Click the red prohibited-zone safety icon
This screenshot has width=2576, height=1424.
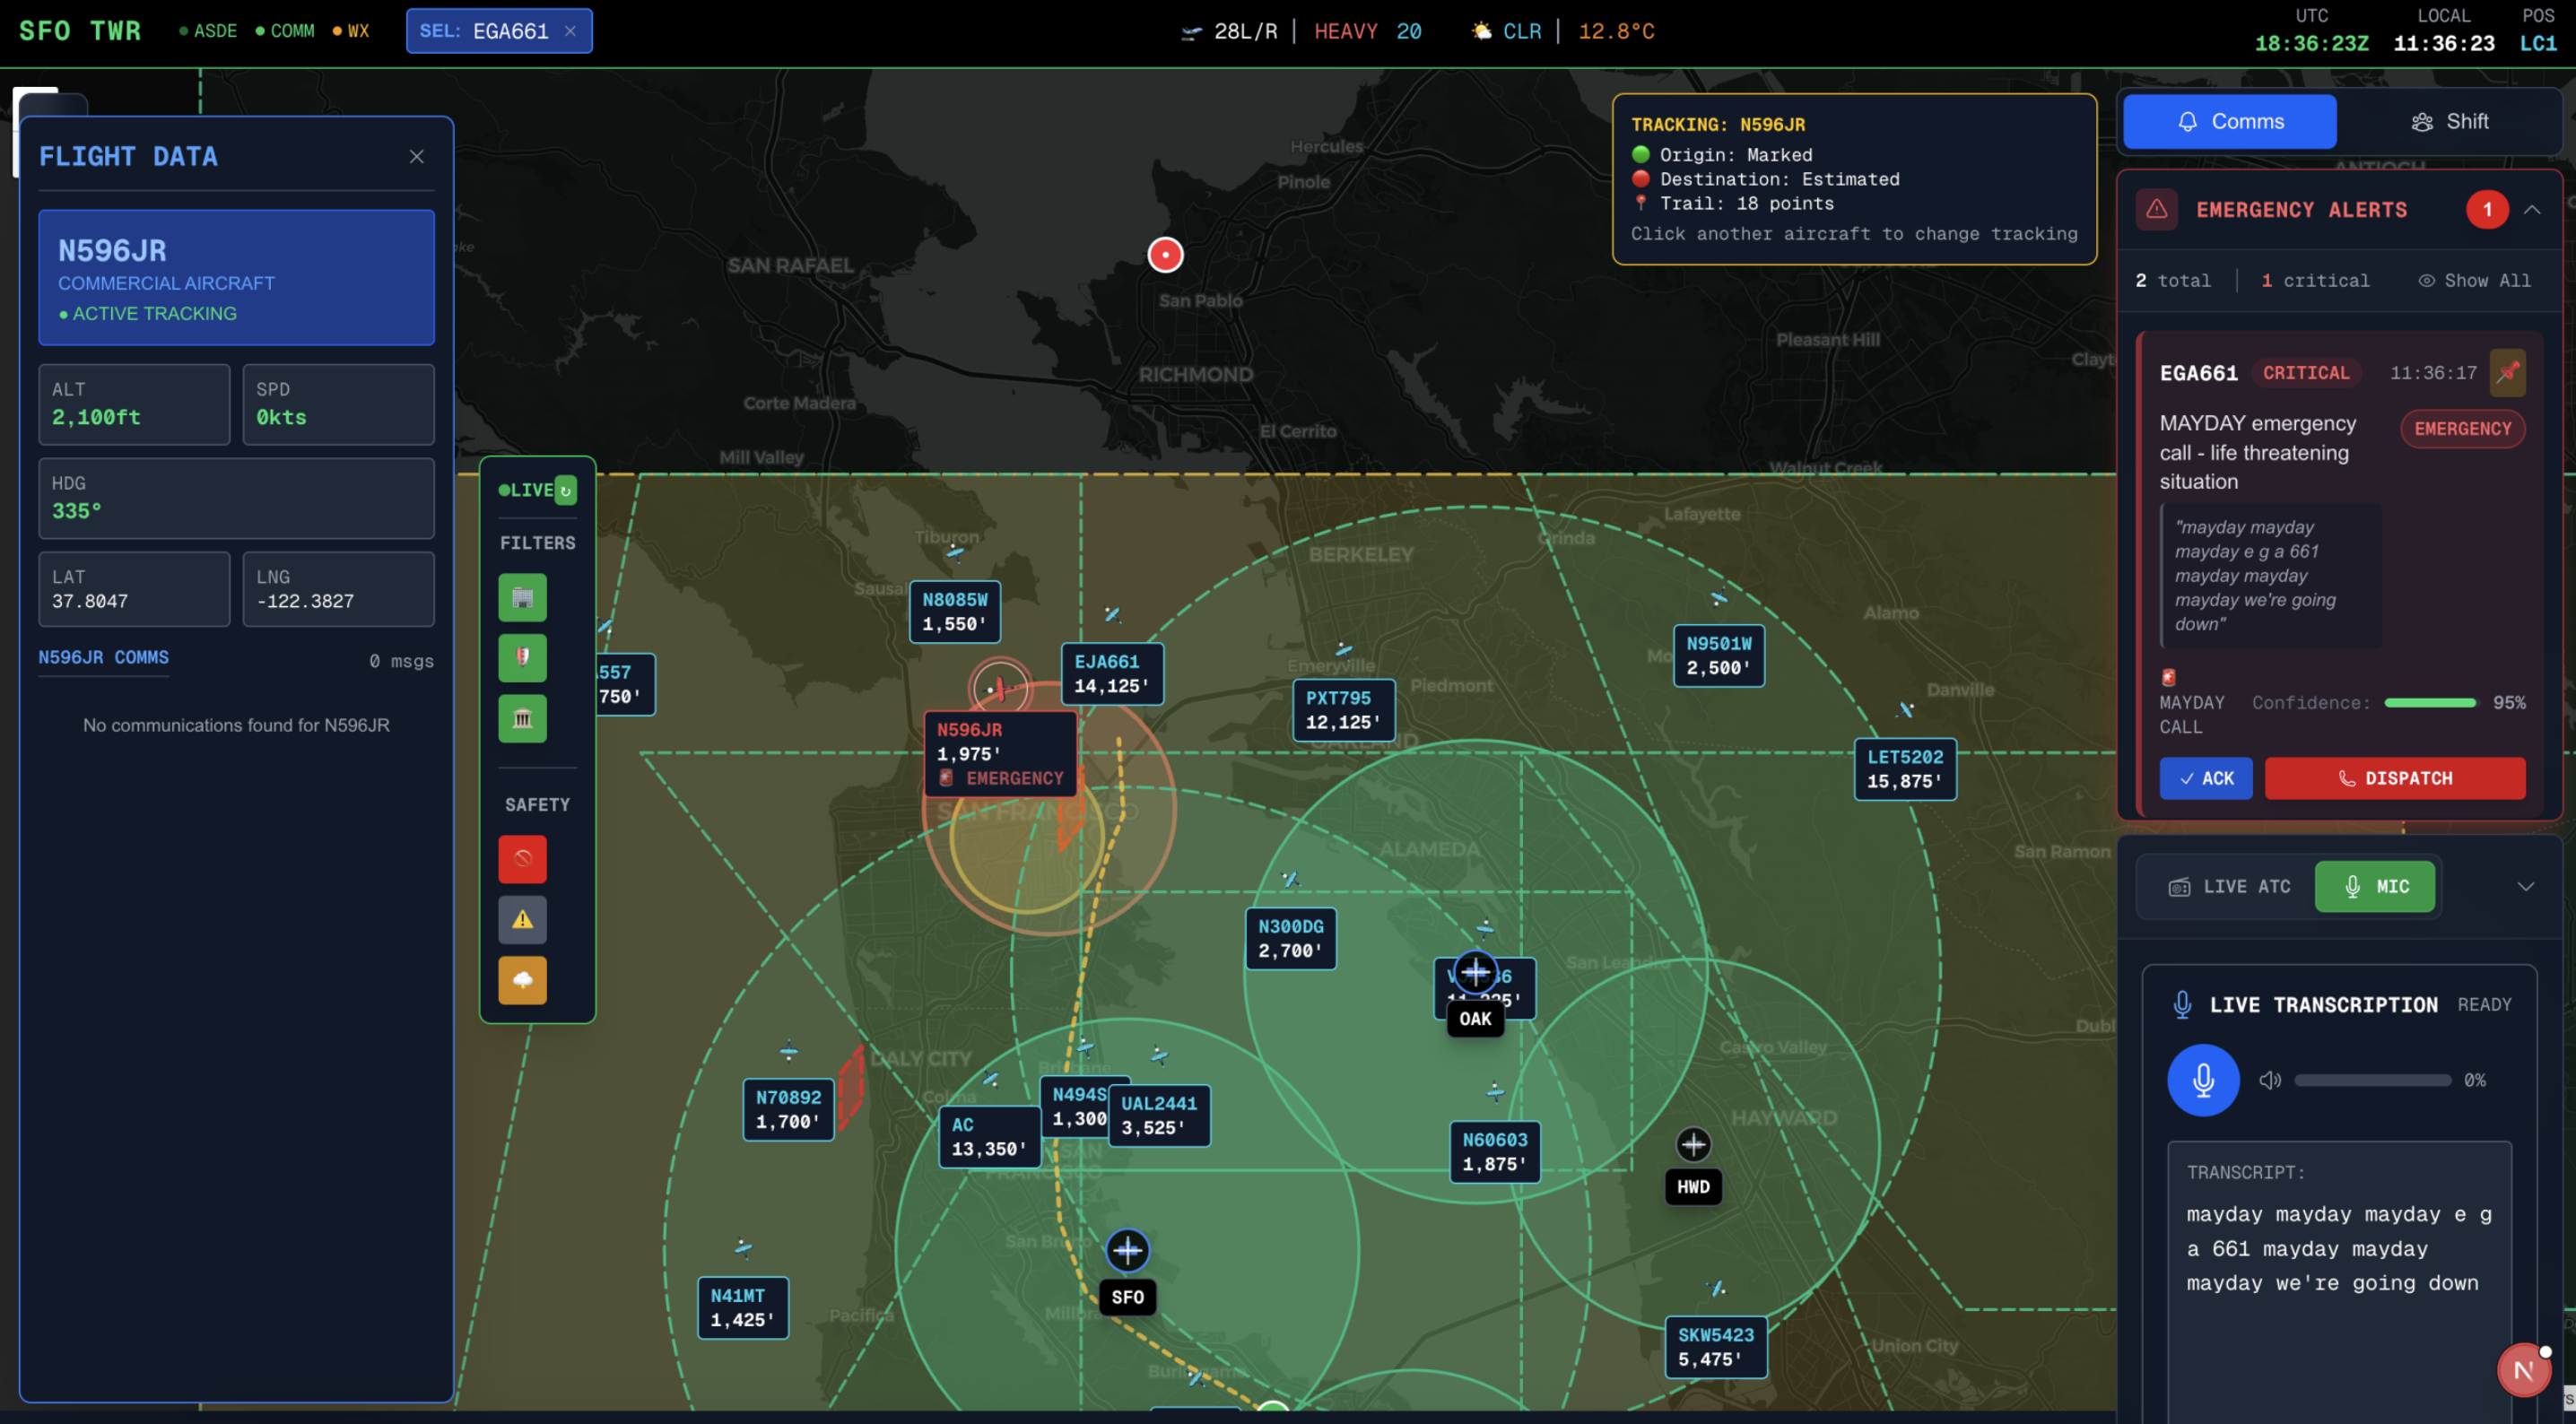pos(522,858)
